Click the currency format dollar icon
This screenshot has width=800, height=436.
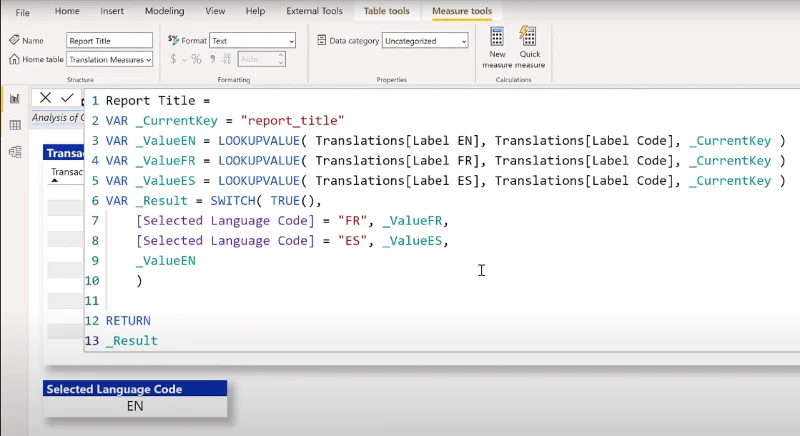click(x=173, y=59)
